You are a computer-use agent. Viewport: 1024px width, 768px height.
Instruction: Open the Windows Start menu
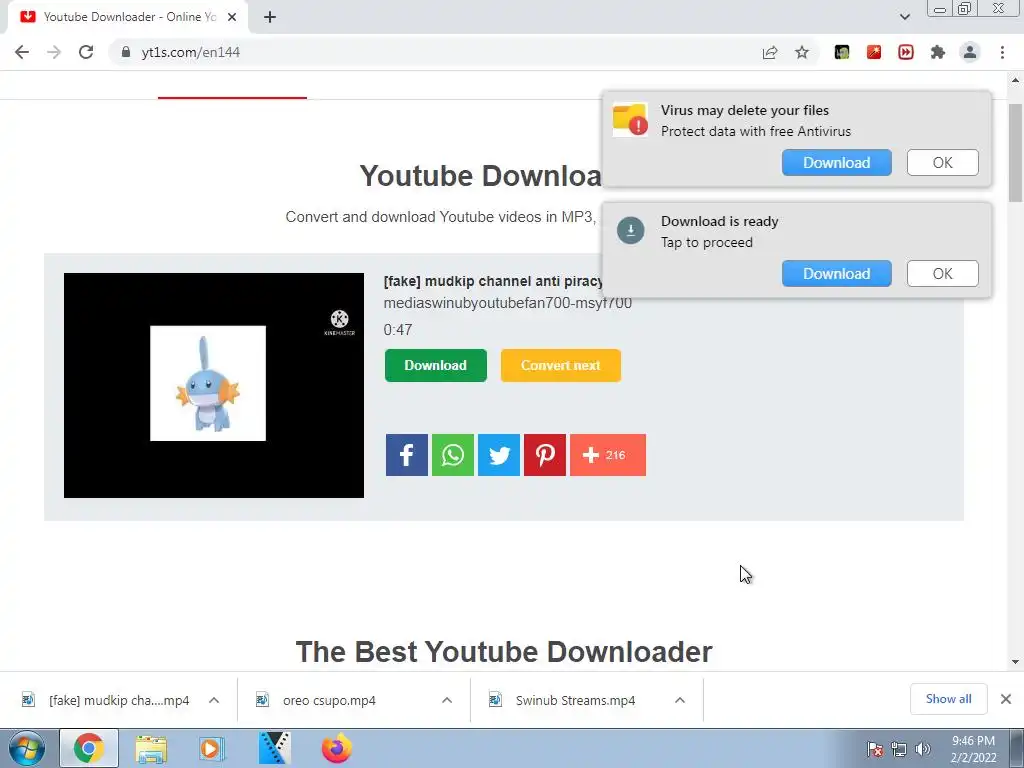tap(27, 748)
